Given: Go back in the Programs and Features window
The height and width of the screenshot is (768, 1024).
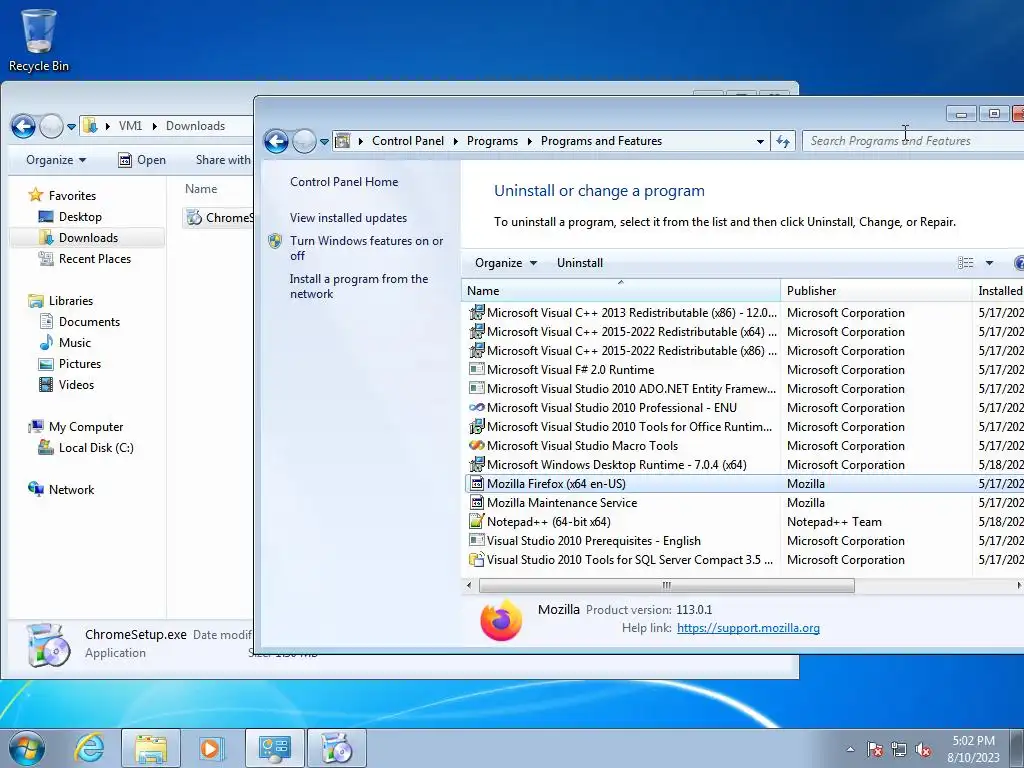Looking at the screenshot, I should (x=276, y=141).
